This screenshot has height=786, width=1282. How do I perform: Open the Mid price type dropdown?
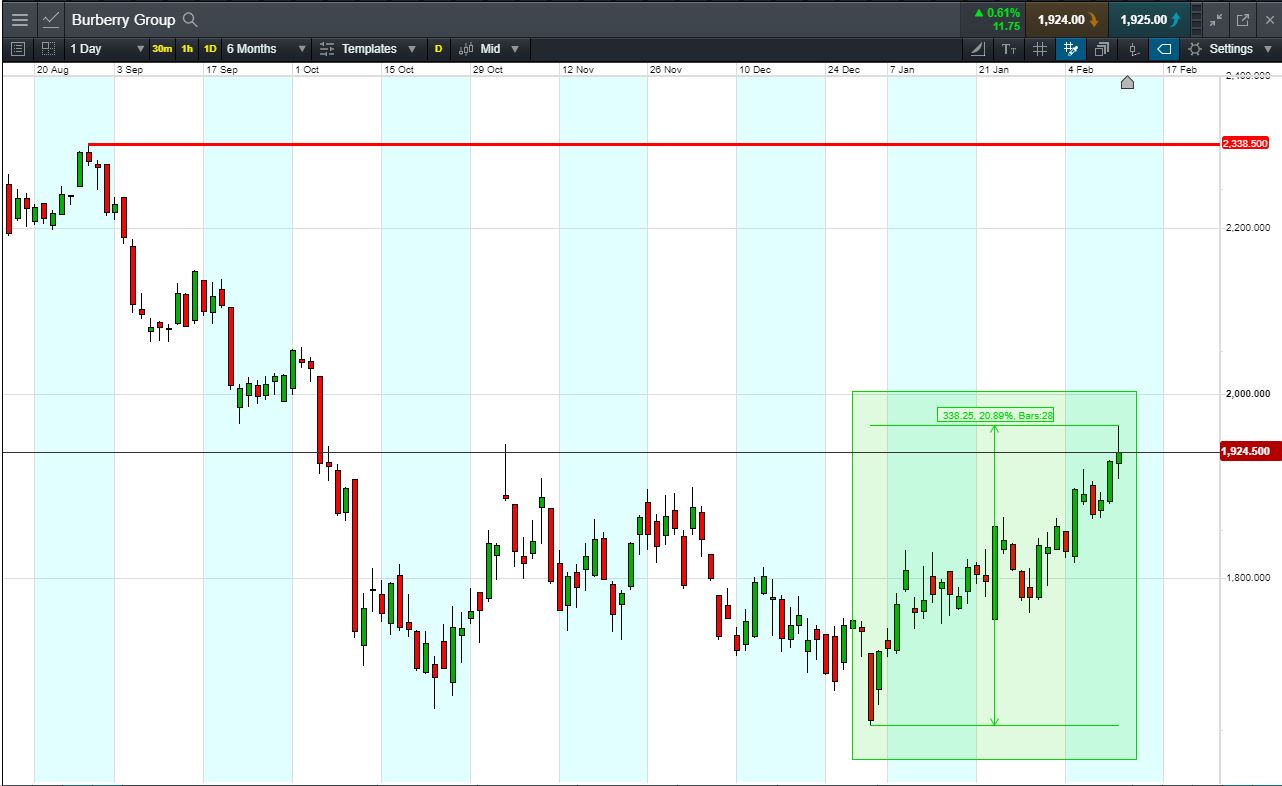pos(490,48)
